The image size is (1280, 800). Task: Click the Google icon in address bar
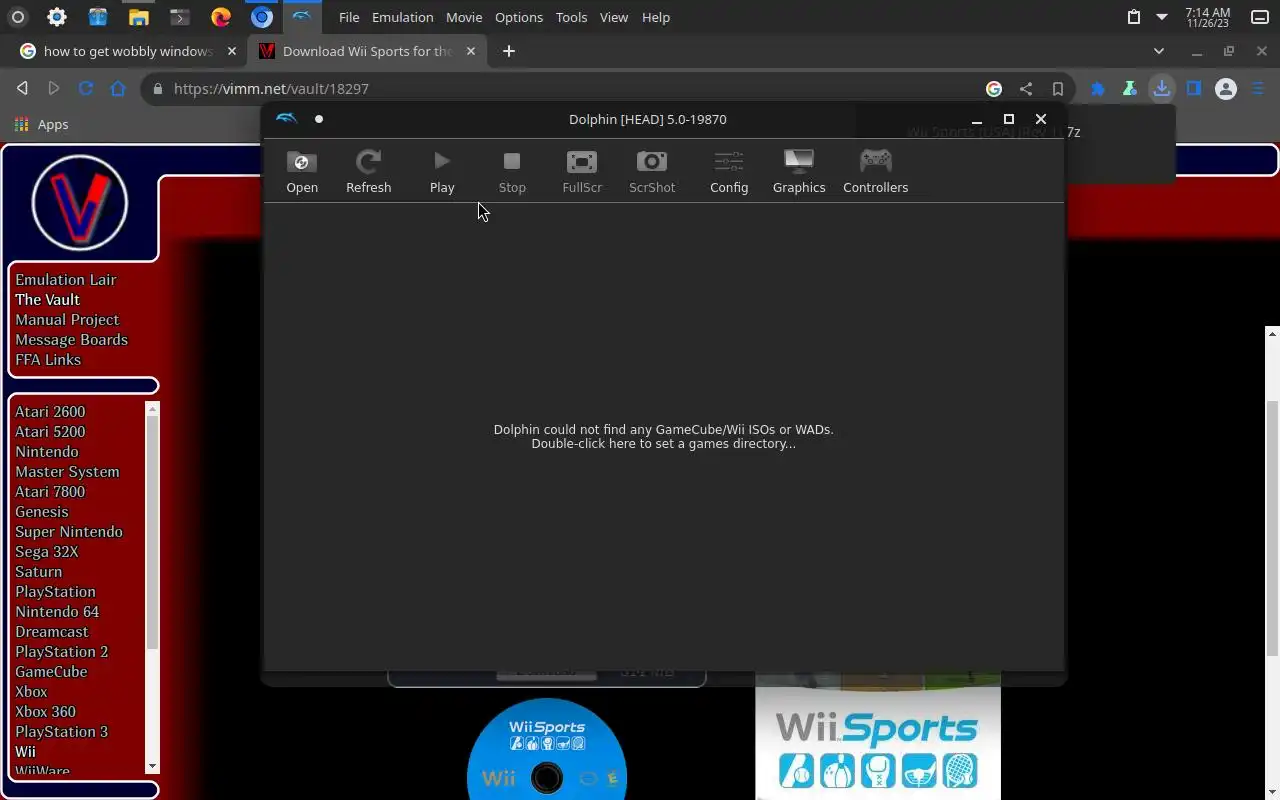click(x=994, y=89)
